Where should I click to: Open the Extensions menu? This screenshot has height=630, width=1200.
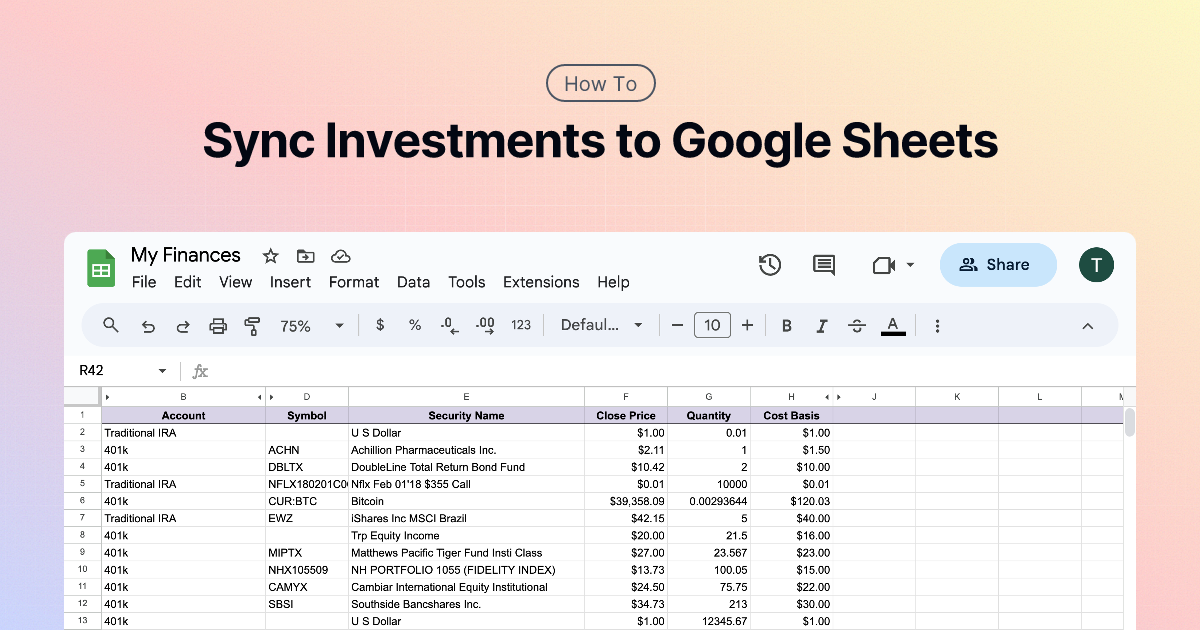pyautogui.click(x=541, y=282)
